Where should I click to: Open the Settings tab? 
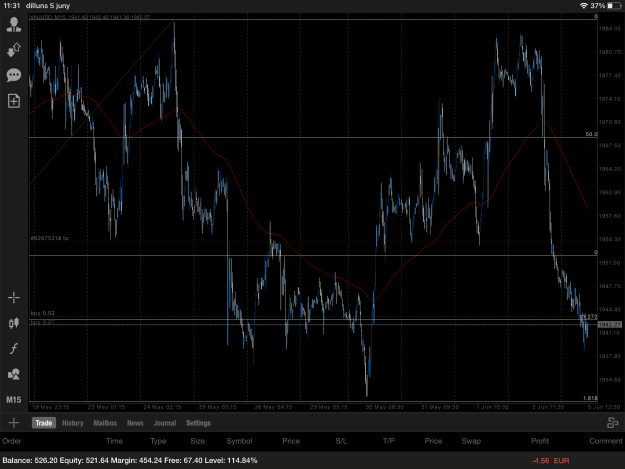[x=198, y=423]
